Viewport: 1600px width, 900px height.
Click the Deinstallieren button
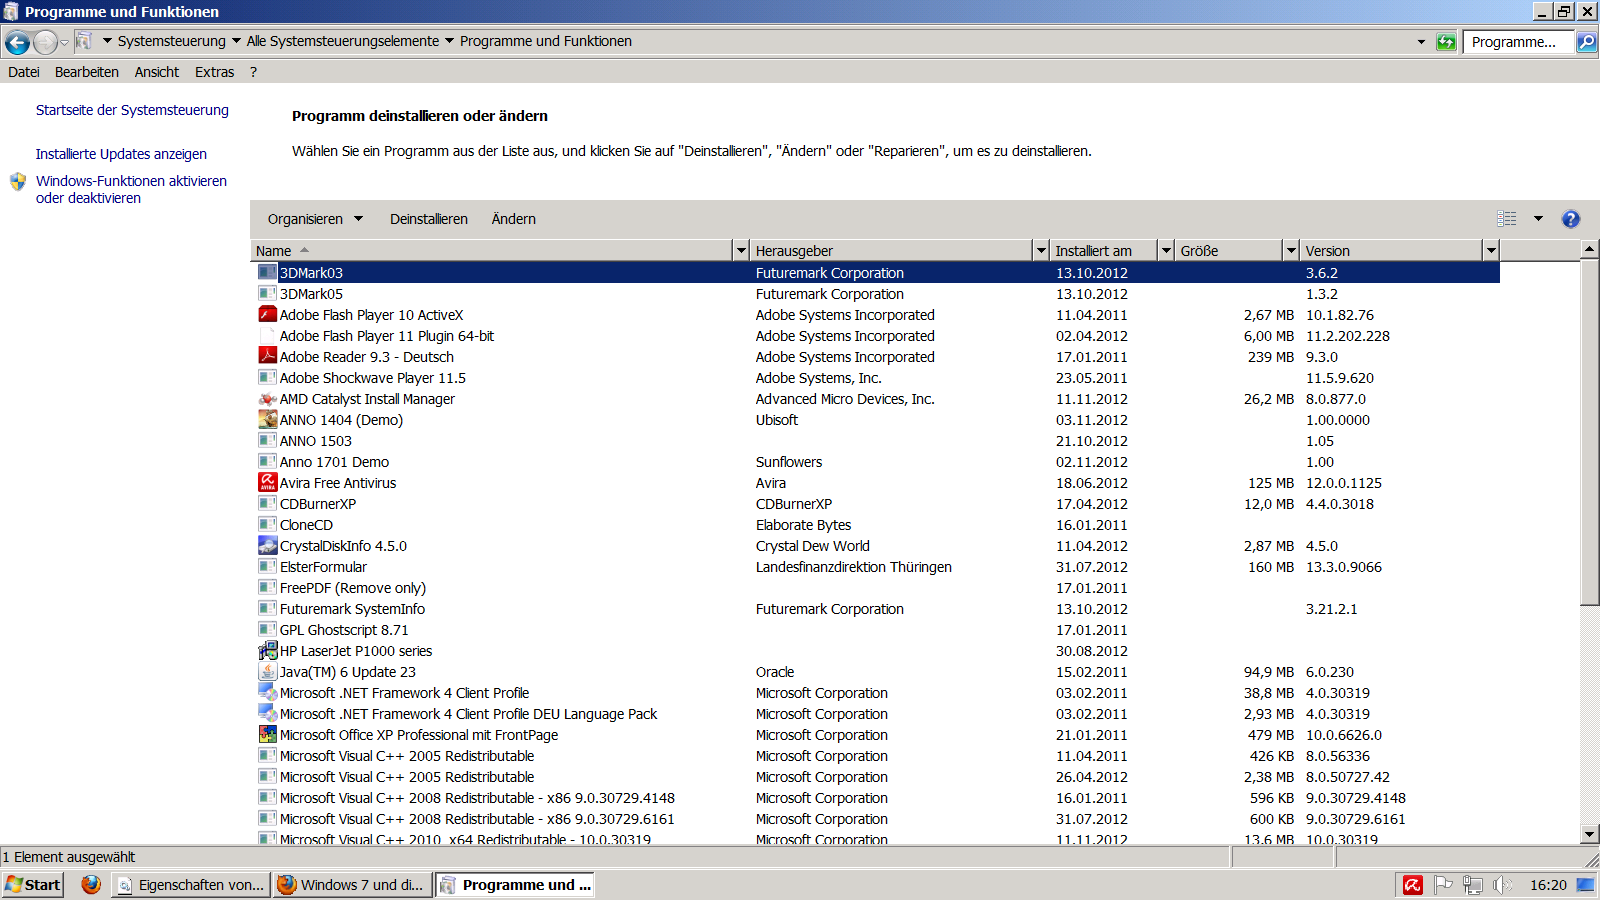tap(428, 219)
